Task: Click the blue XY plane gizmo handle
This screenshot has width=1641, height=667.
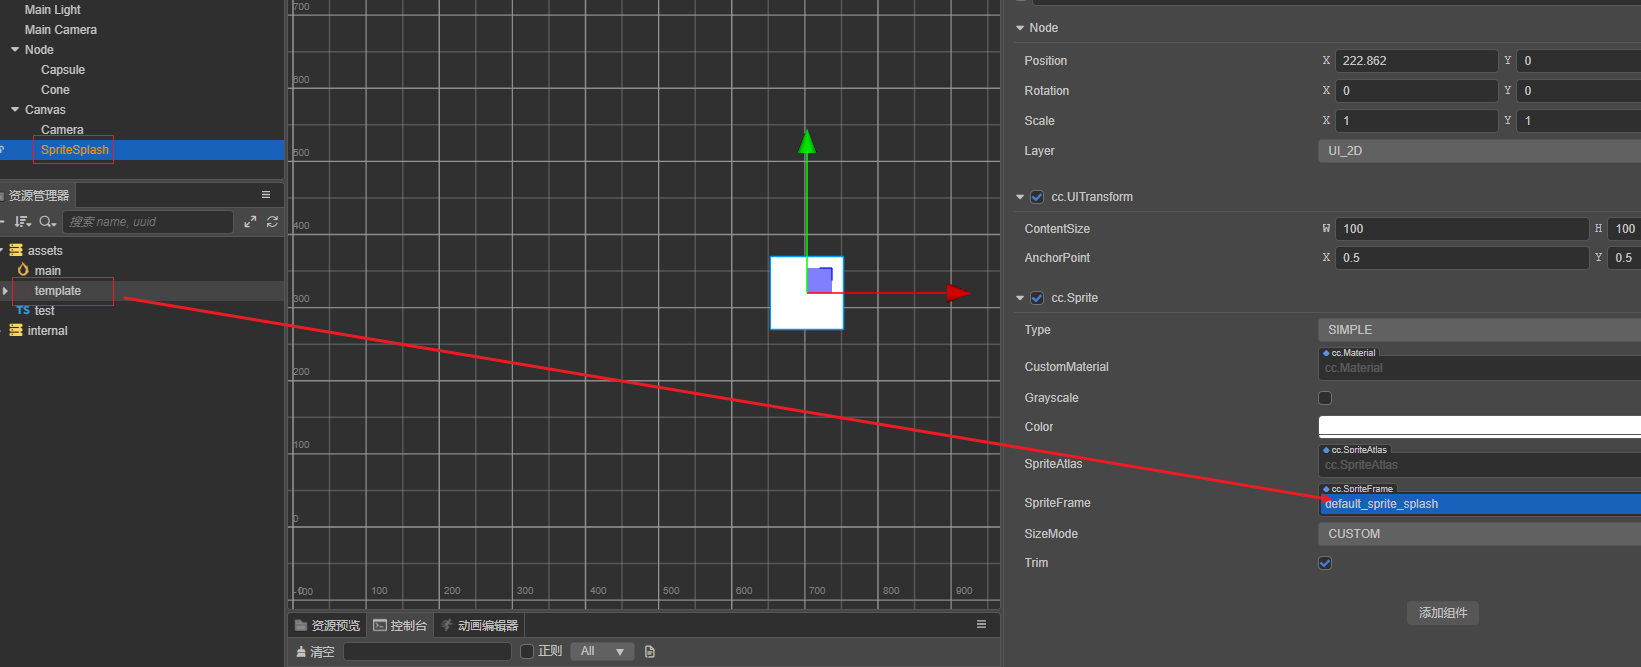Action: pos(820,279)
